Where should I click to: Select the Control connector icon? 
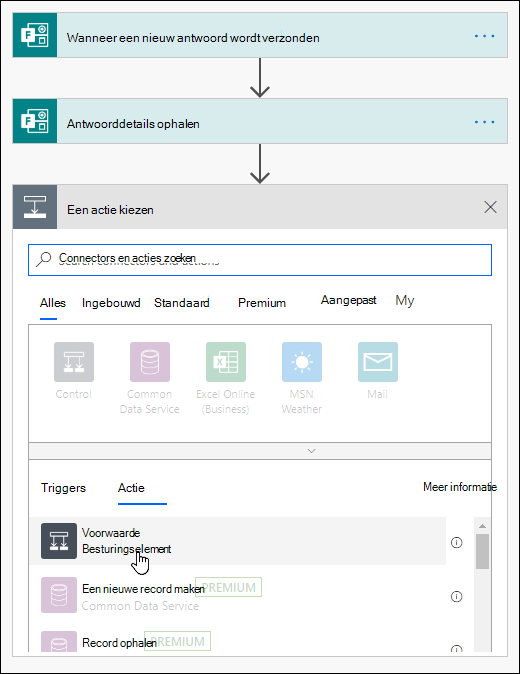74,362
